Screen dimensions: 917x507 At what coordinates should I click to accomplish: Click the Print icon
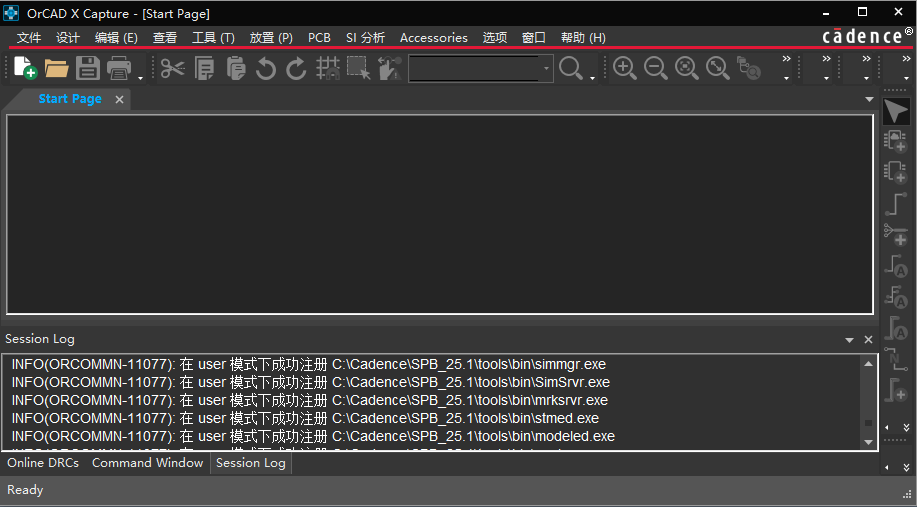(120, 68)
